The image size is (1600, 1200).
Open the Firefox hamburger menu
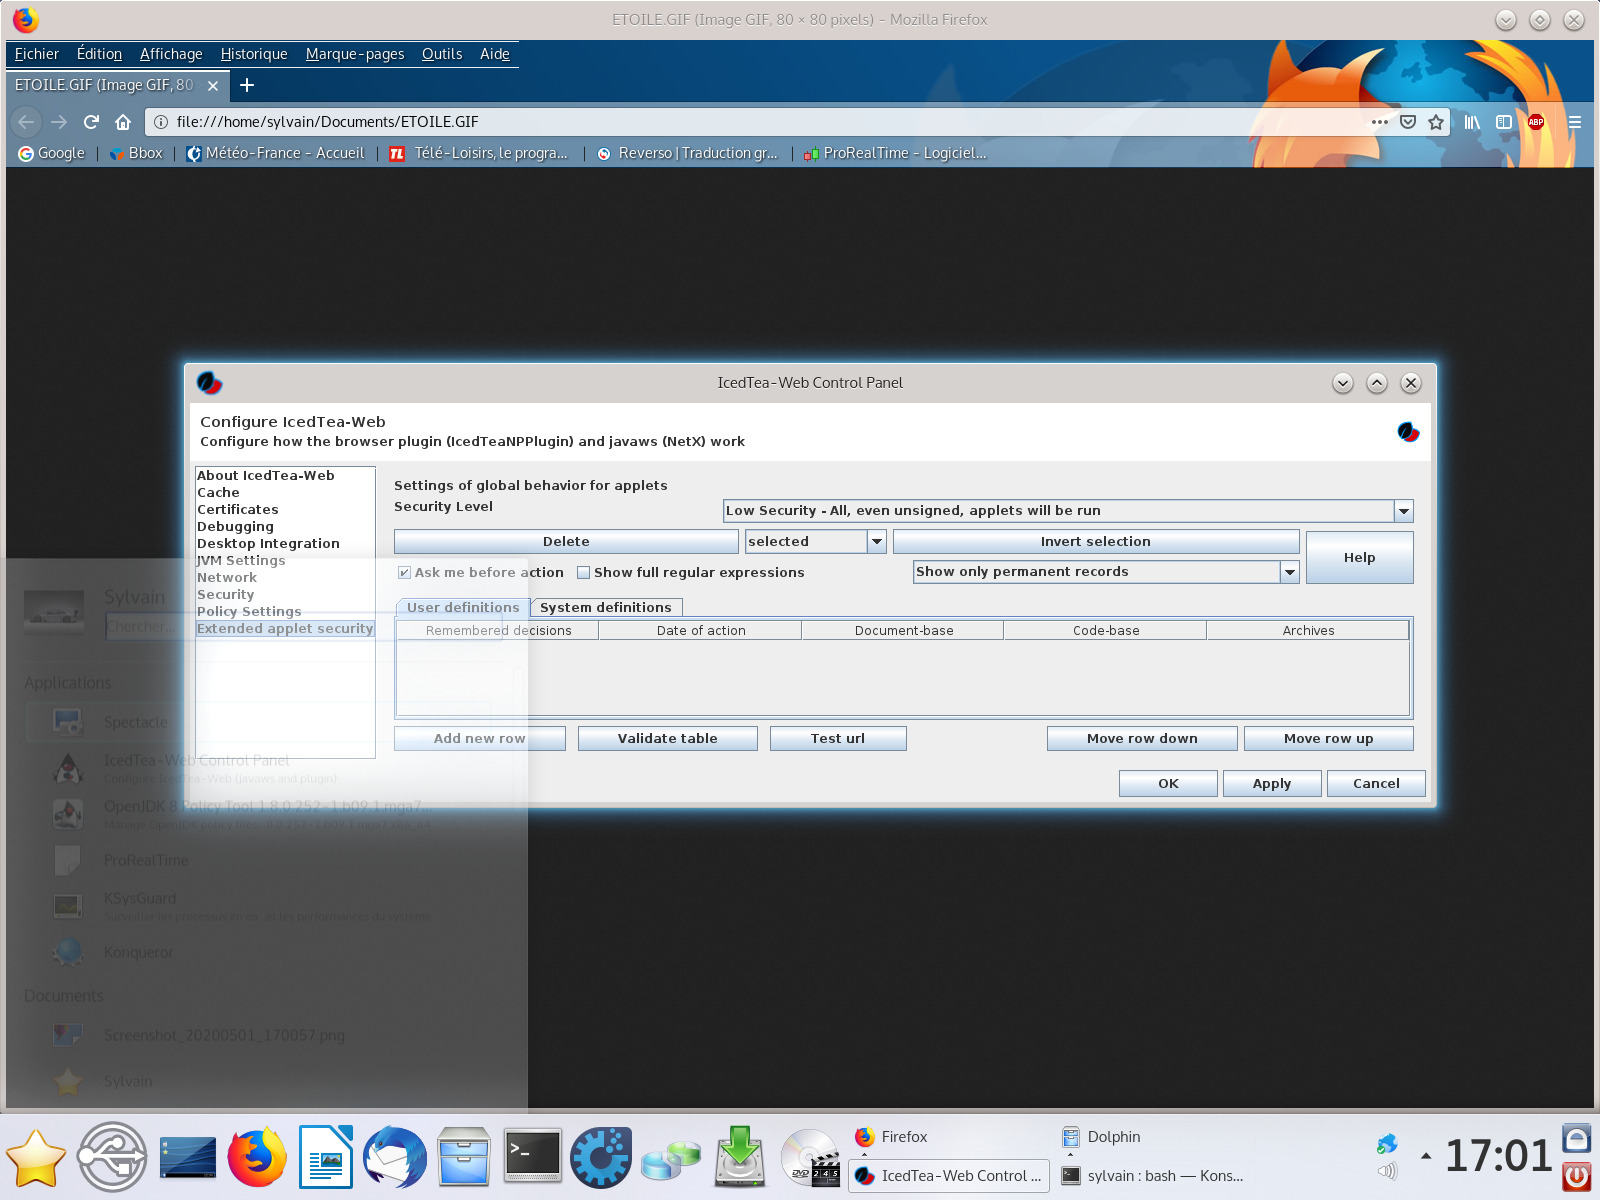pyautogui.click(x=1574, y=122)
